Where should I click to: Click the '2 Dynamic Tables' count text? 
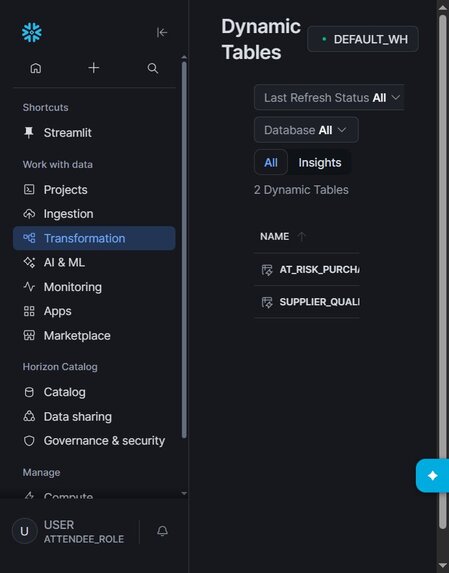pos(301,190)
